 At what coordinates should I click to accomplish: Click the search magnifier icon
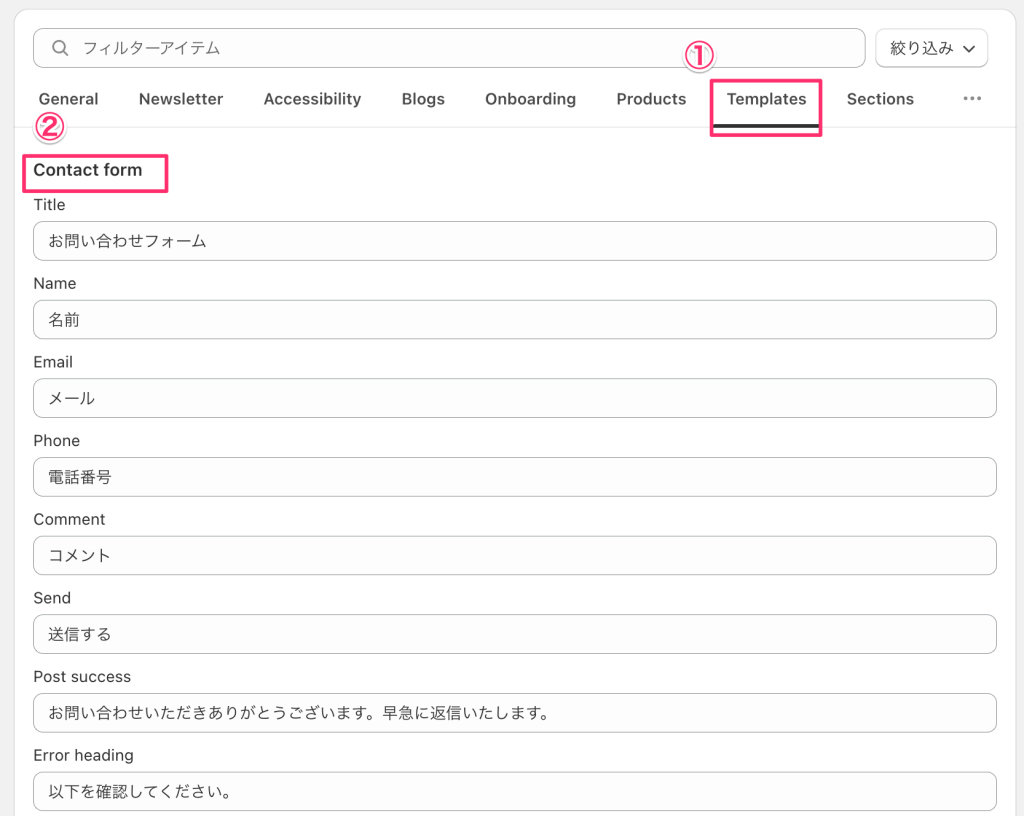click(60, 47)
